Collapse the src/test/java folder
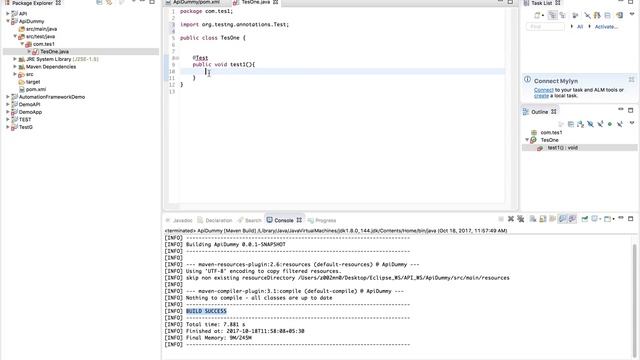Image resolution: width=640 pixels, height=360 pixels. click(15, 36)
